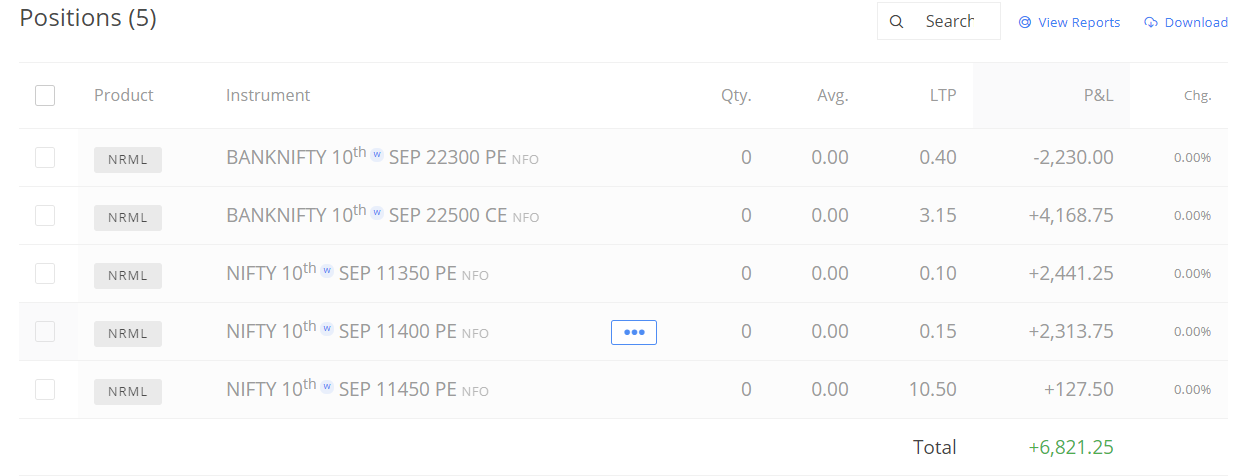Sort positions by LTP column header
Viewport: 1244px width, 476px height.
pyautogui.click(x=942, y=95)
